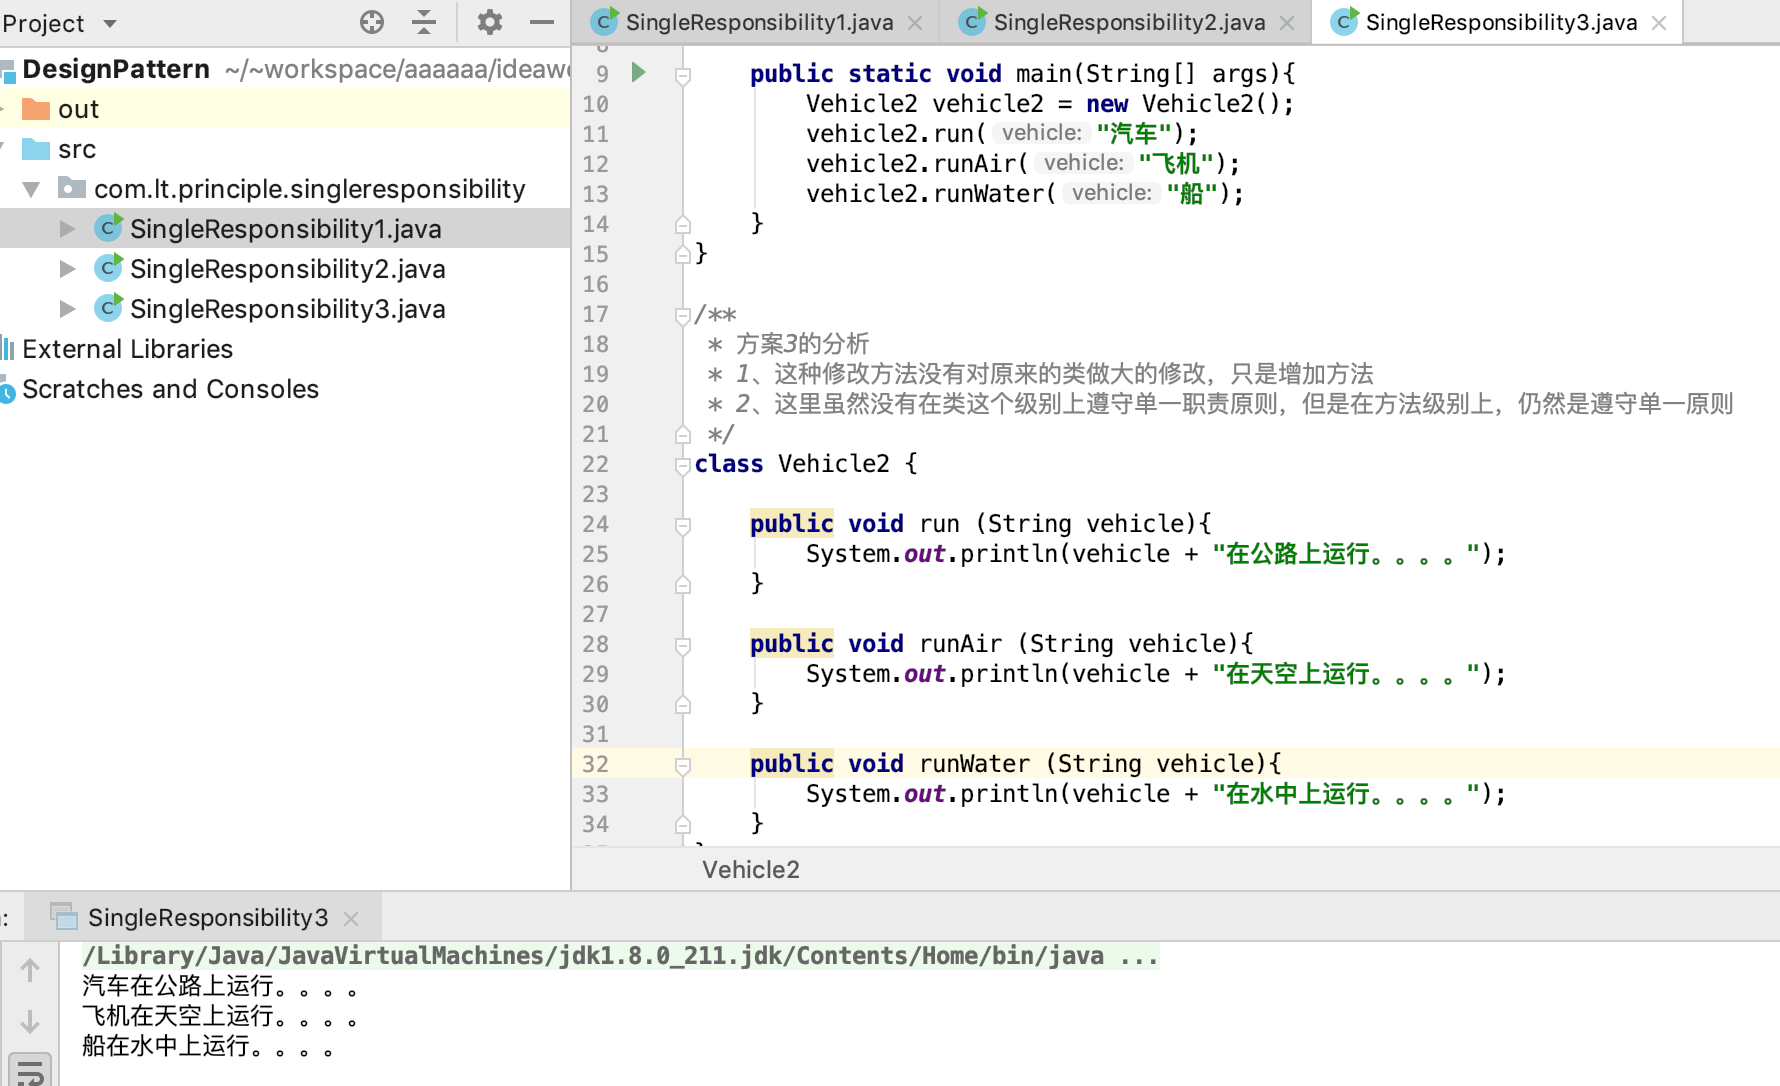This screenshot has height=1086, width=1780.
Task: Click the package folder icon of com.lt.principle
Action: coord(71,188)
